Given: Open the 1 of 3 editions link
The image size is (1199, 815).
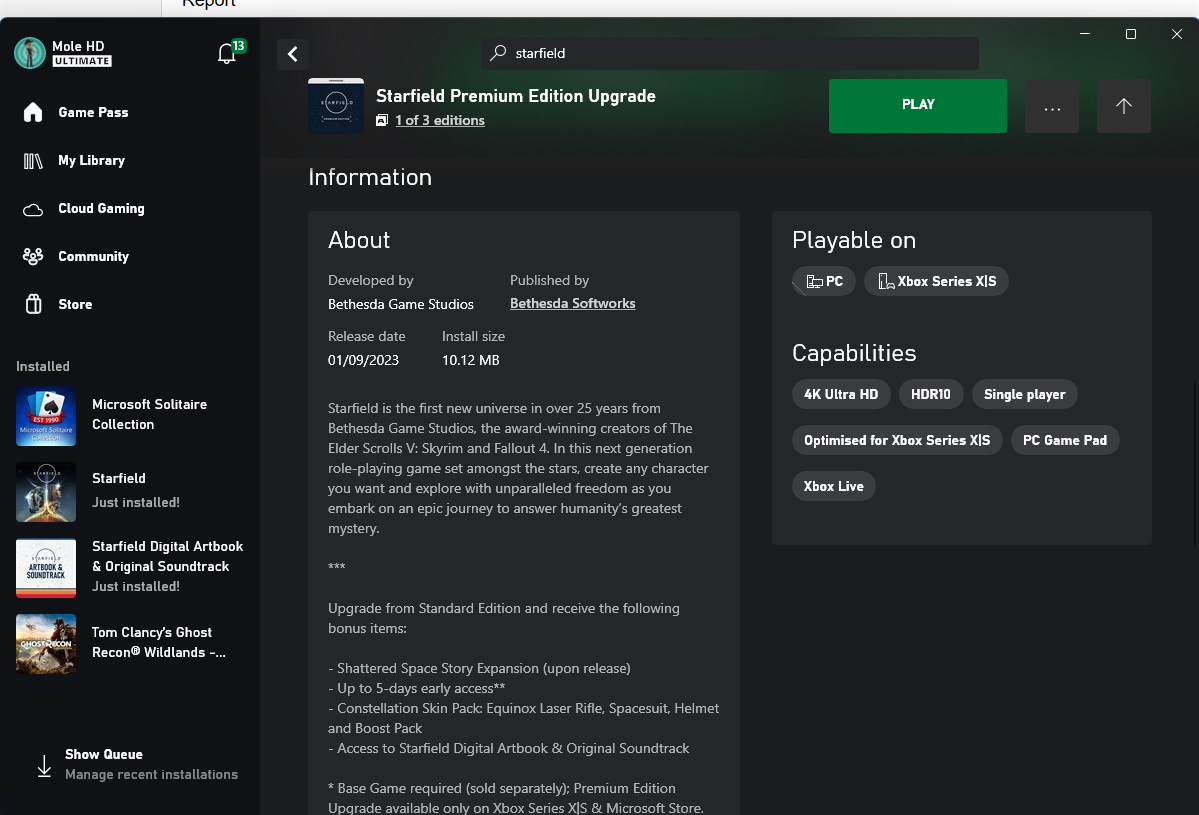Looking at the screenshot, I should (440, 120).
